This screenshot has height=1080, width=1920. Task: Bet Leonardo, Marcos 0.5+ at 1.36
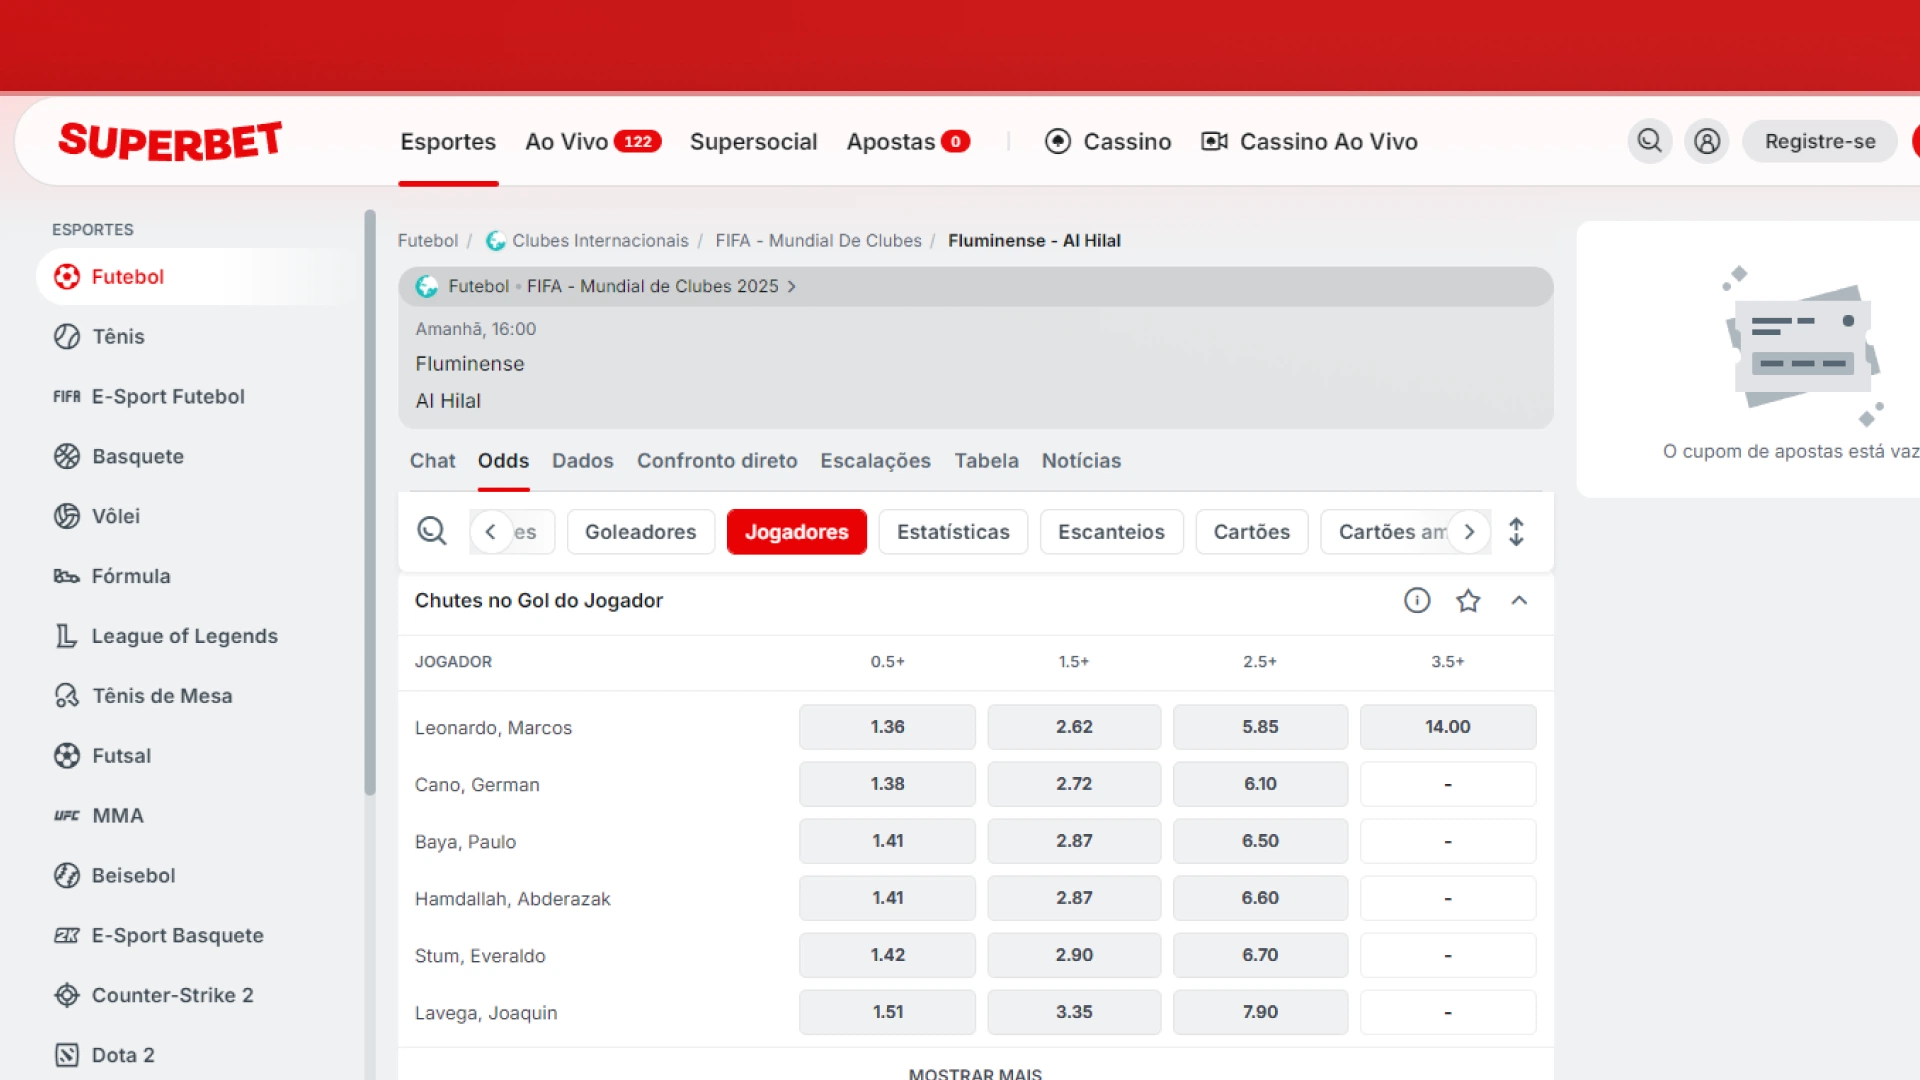887,727
